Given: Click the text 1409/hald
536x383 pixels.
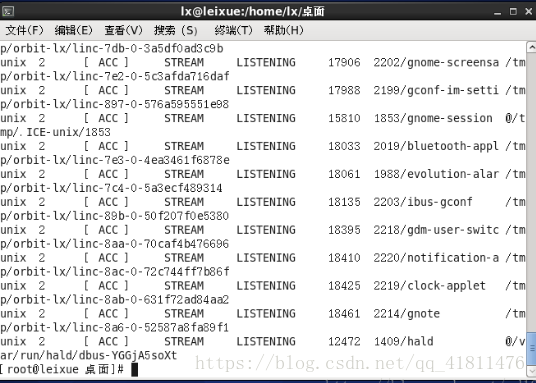Looking at the screenshot, I should 403,342.
